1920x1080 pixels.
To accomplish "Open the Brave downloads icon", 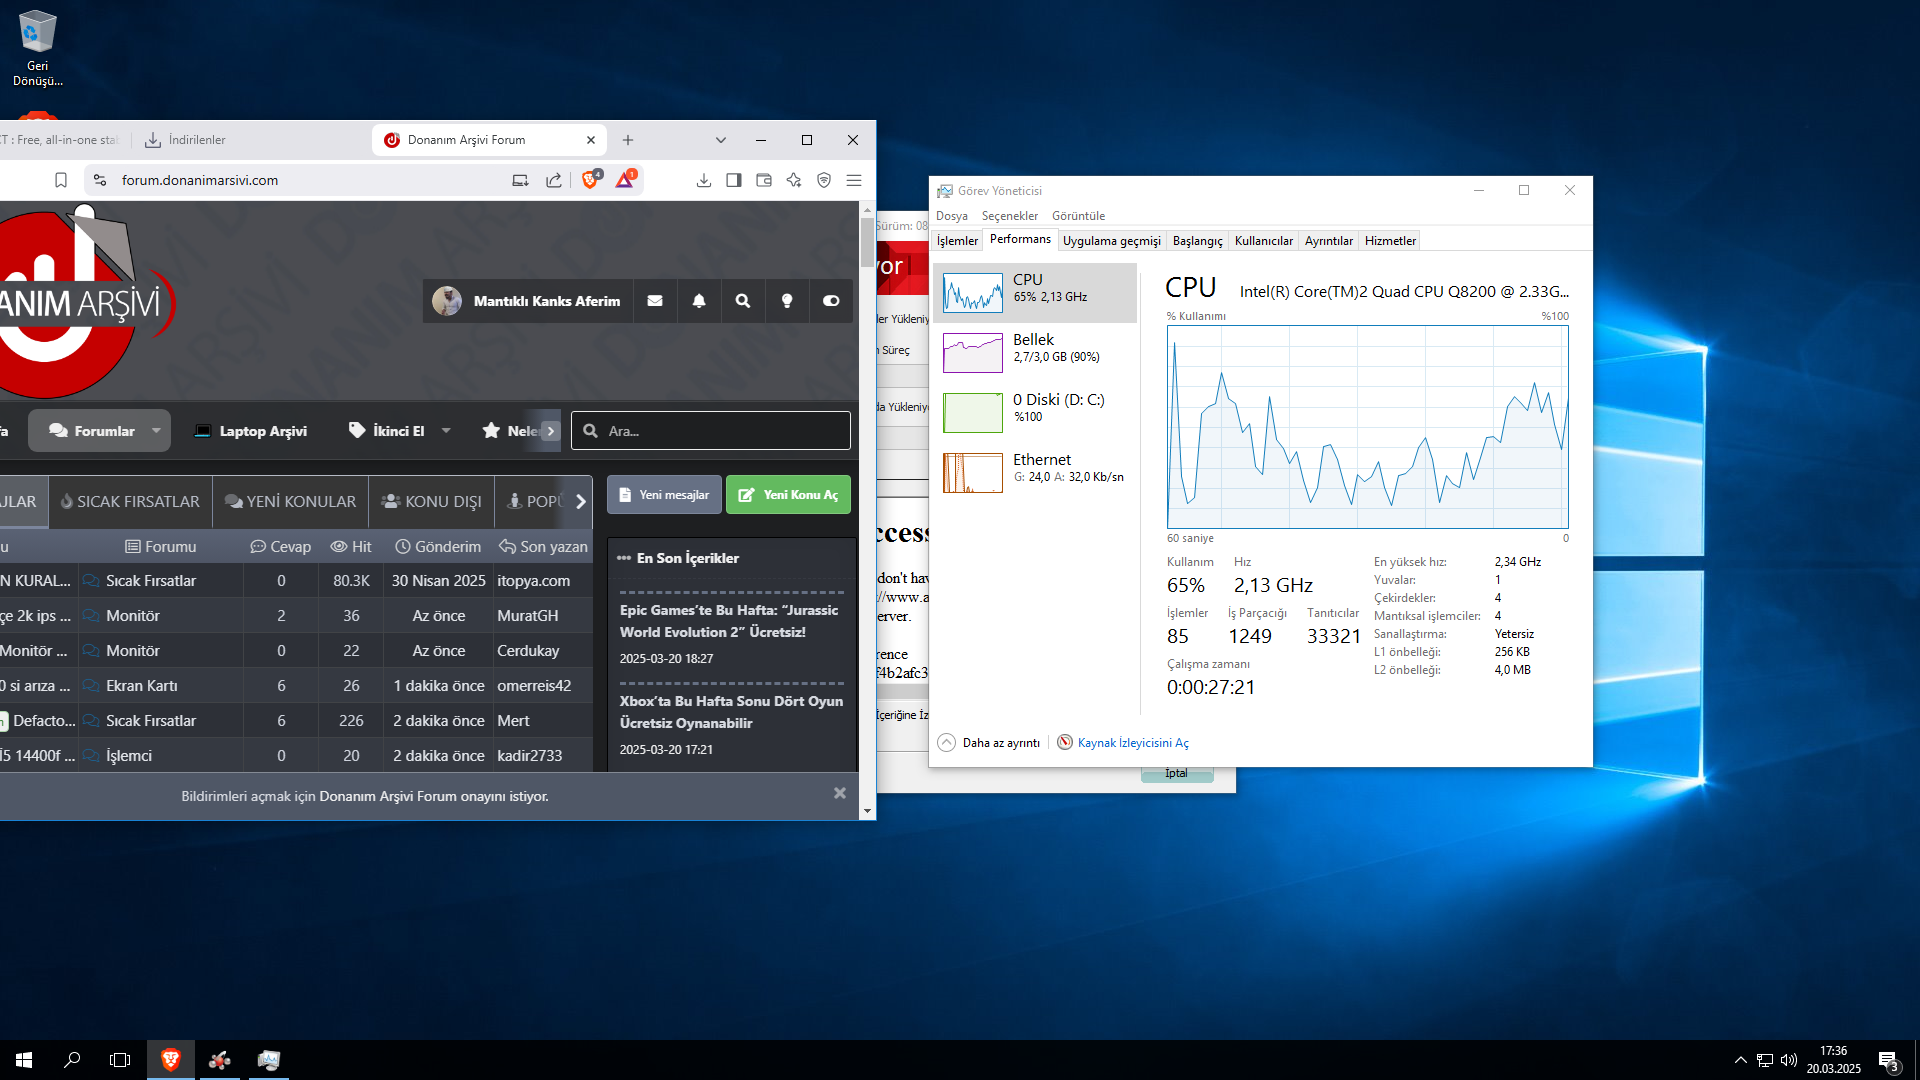I will pyautogui.click(x=704, y=180).
